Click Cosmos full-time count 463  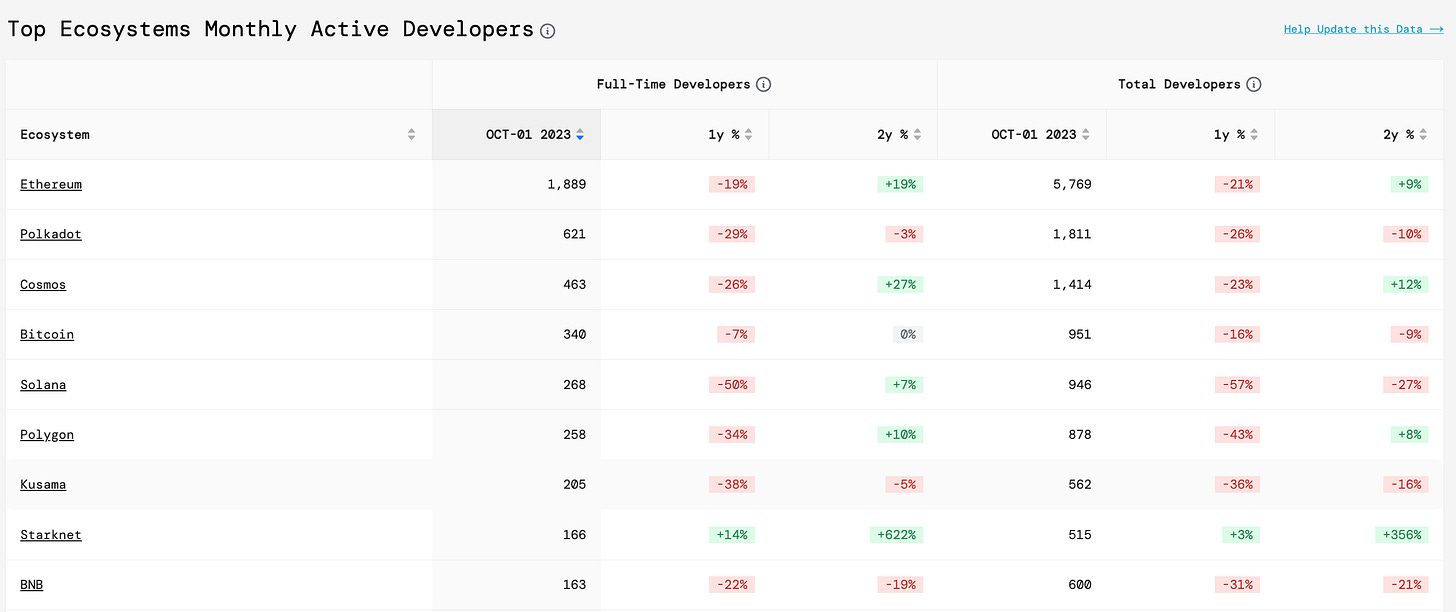click(574, 285)
